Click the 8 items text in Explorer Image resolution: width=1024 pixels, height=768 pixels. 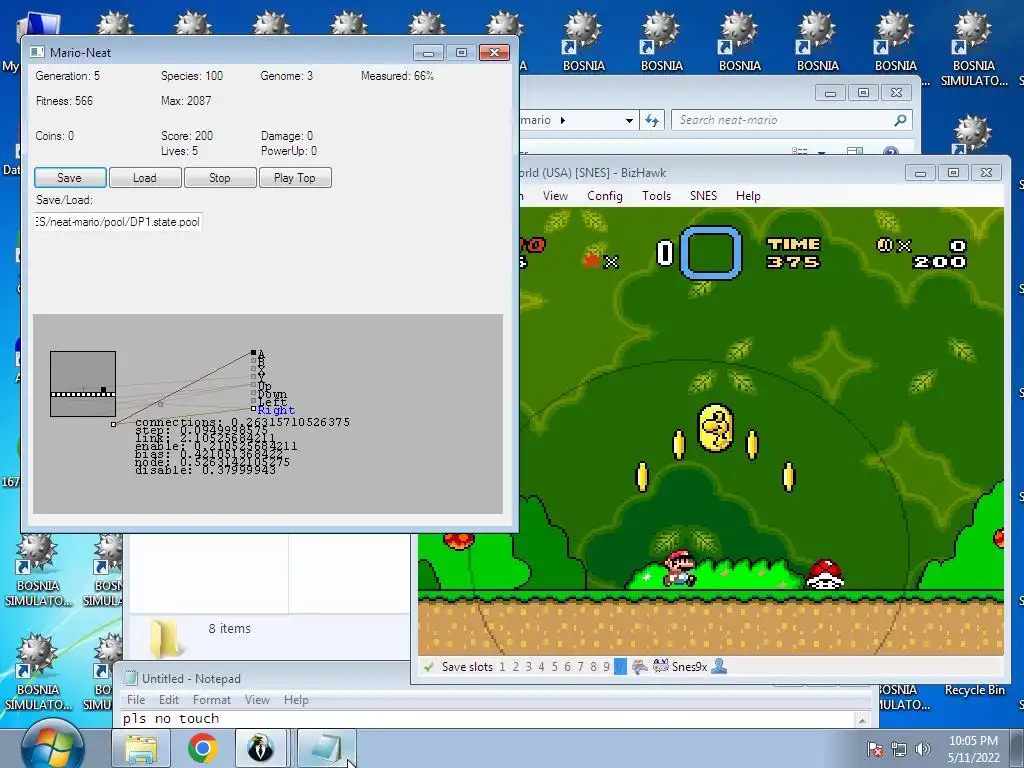[x=229, y=628]
